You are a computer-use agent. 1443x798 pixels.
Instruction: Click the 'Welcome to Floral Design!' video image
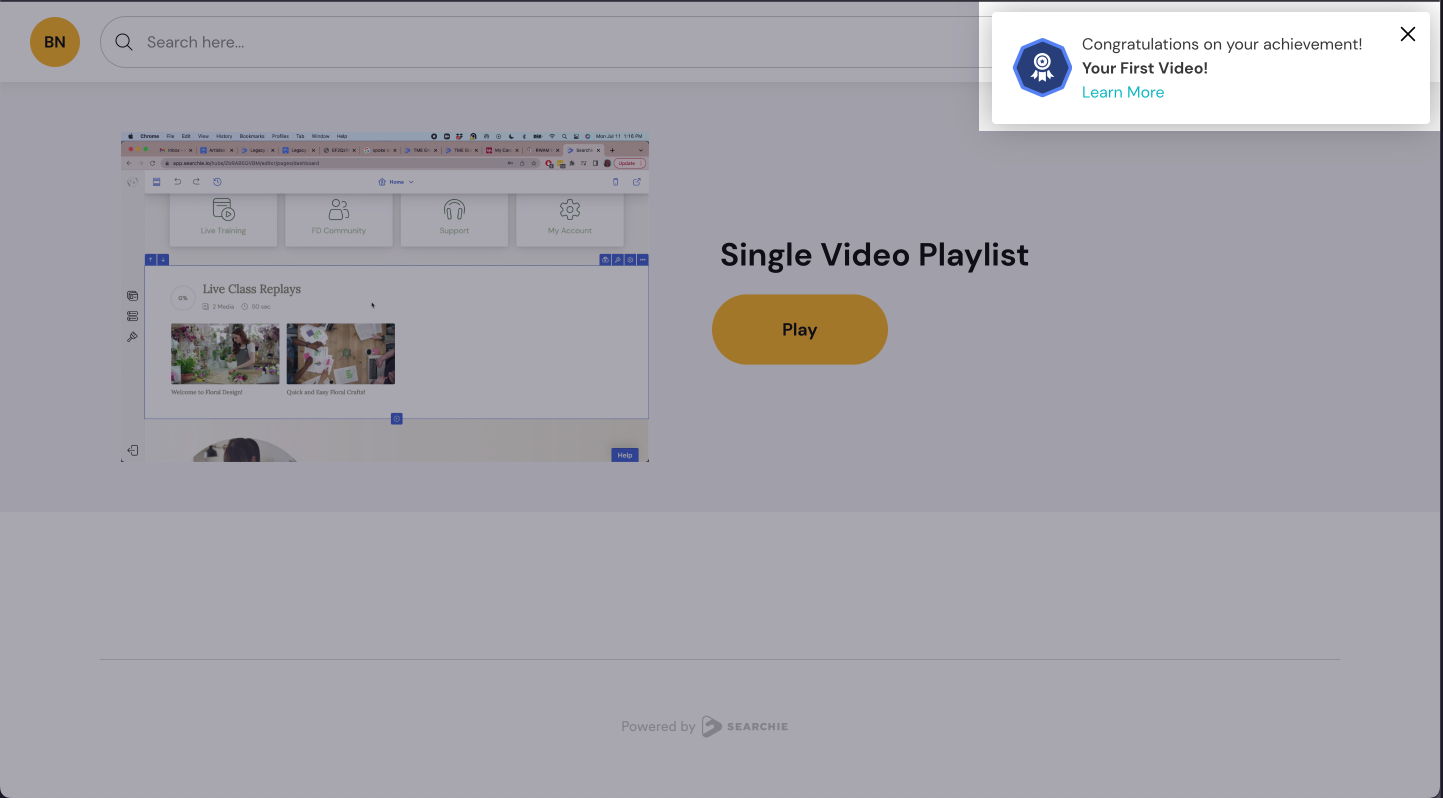tap(225, 354)
